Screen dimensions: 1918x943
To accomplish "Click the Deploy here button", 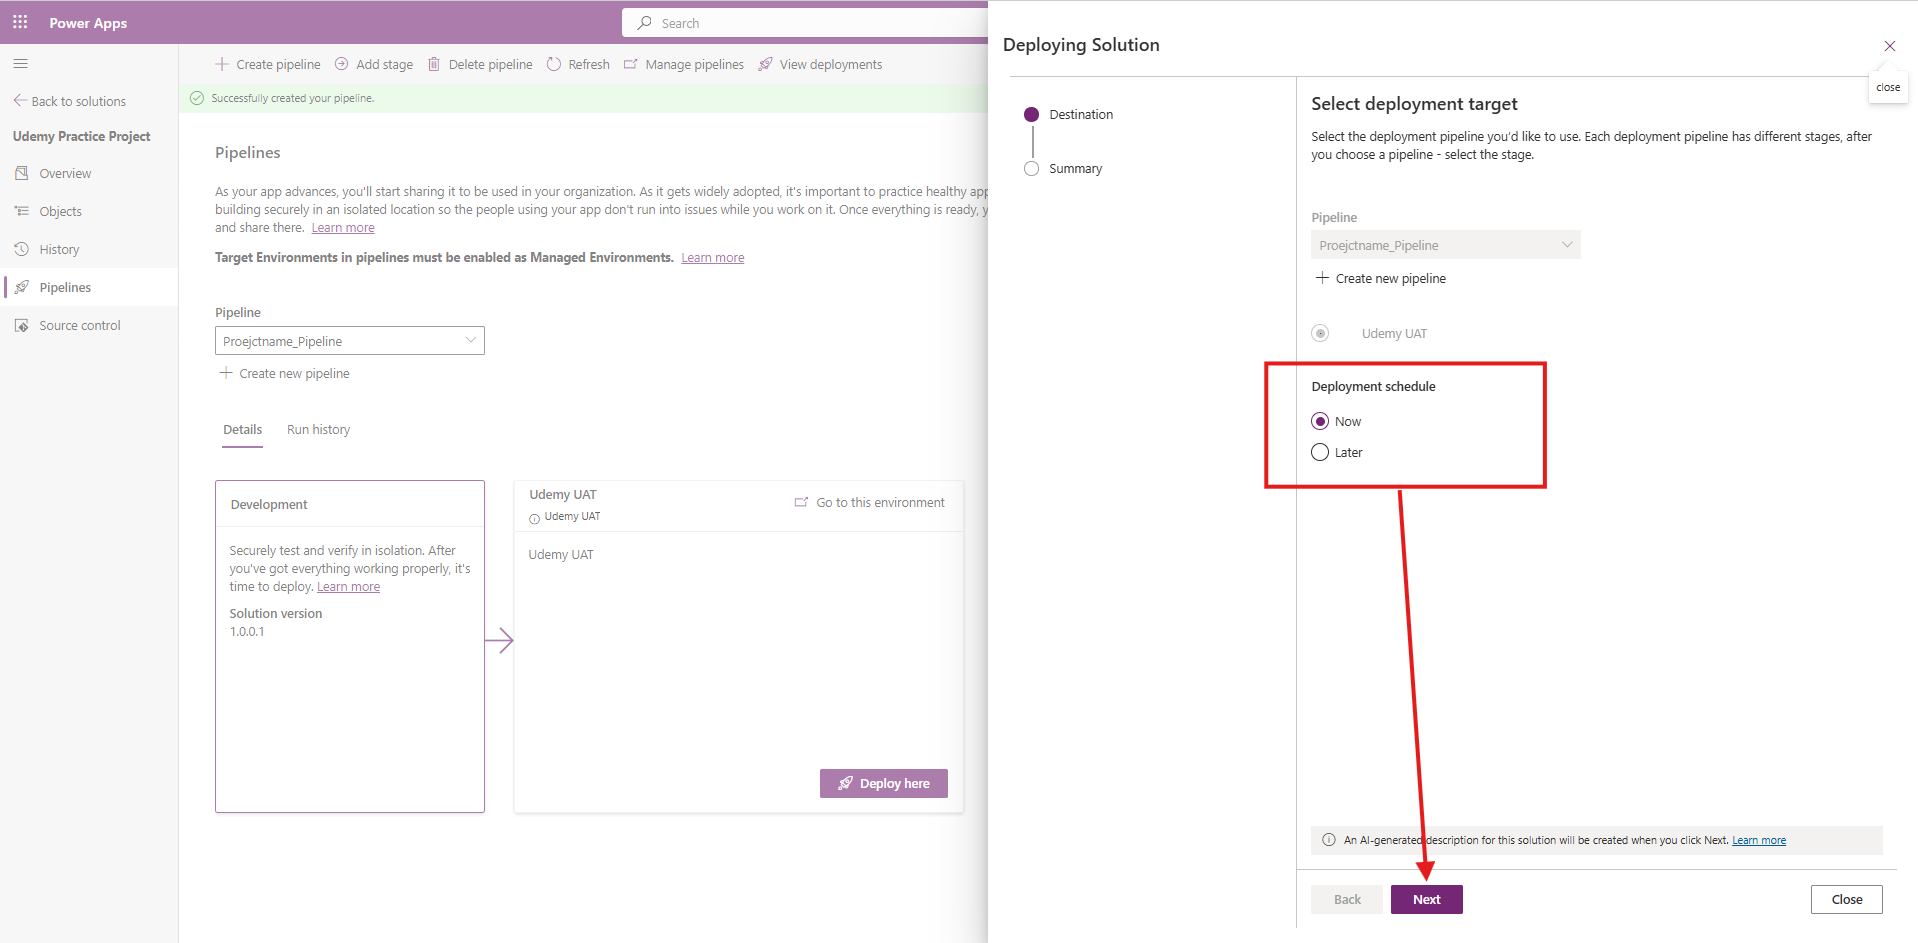I will point(884,783).
